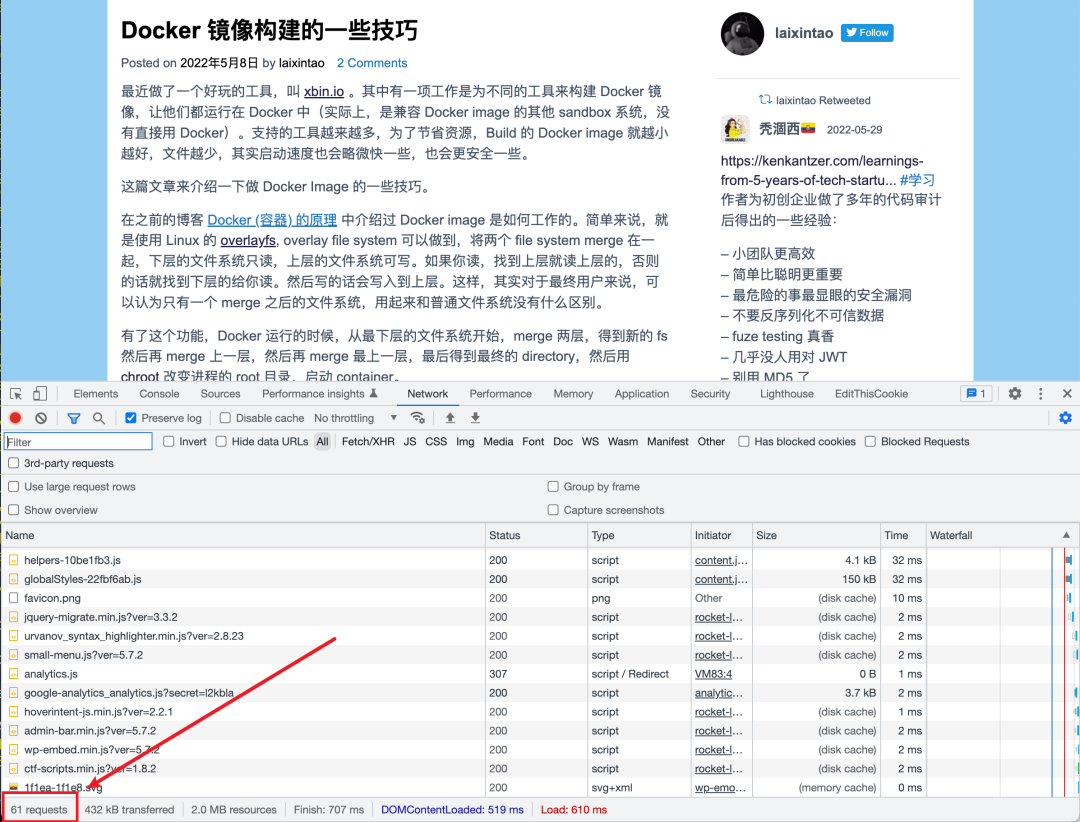Screen dimensions: 1080x822
Task: Open the content.j… initiator of helpers-10be1fb3.js
Action: 720,560
